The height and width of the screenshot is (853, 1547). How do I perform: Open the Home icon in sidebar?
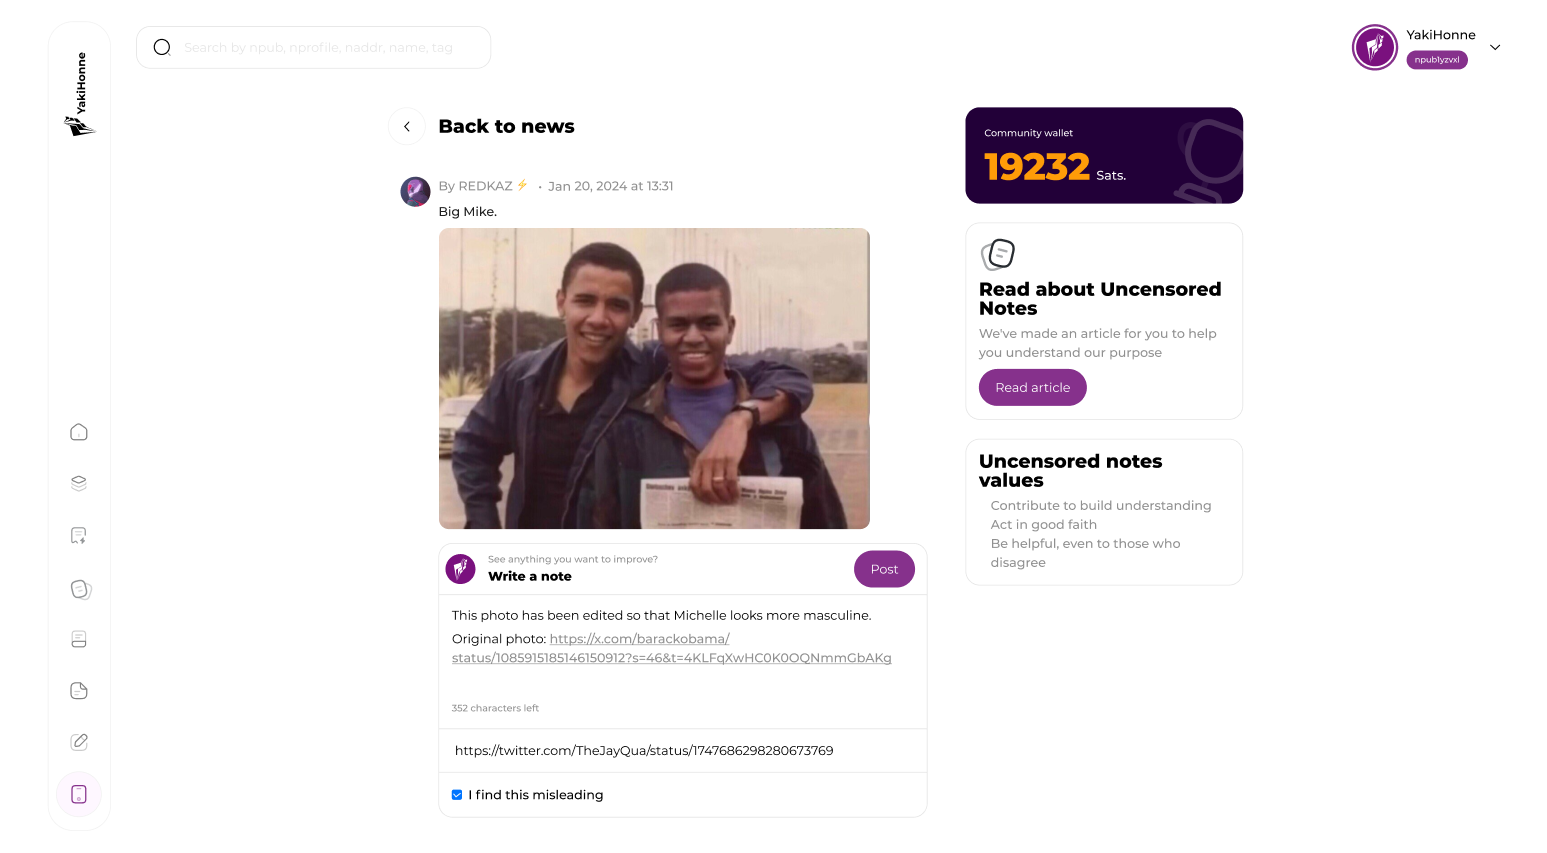click(79, 432)
